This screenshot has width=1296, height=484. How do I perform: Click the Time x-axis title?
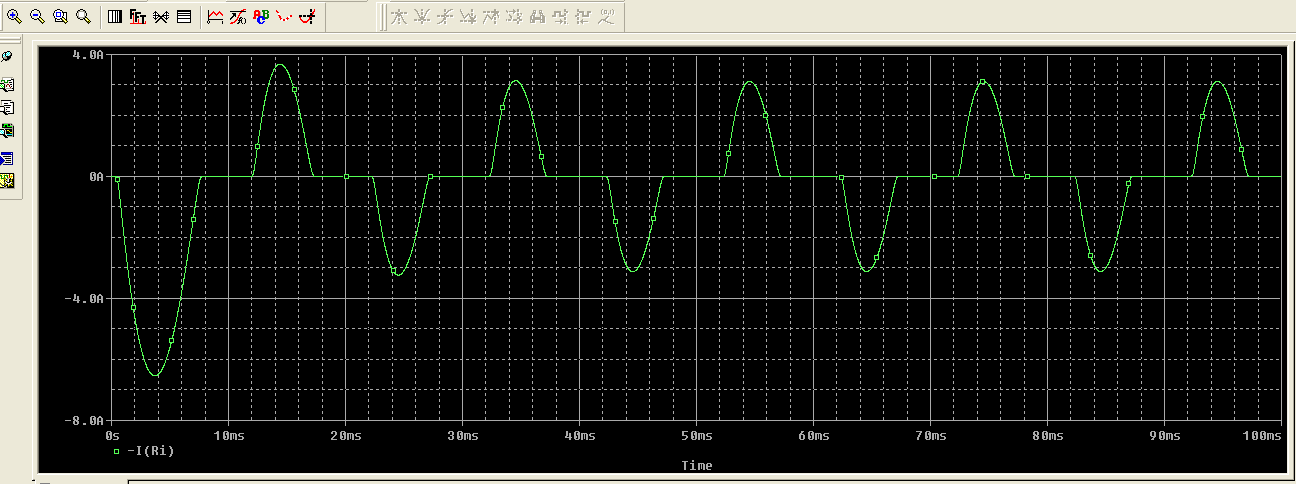point(697,466)
